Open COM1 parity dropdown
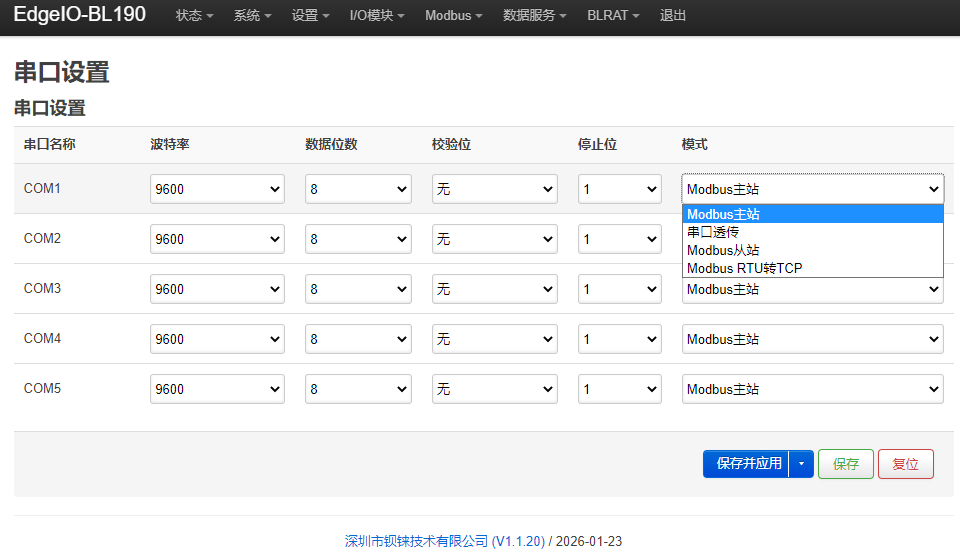Image resolution: width=960 pixels, height=558 pixels. 495,189
